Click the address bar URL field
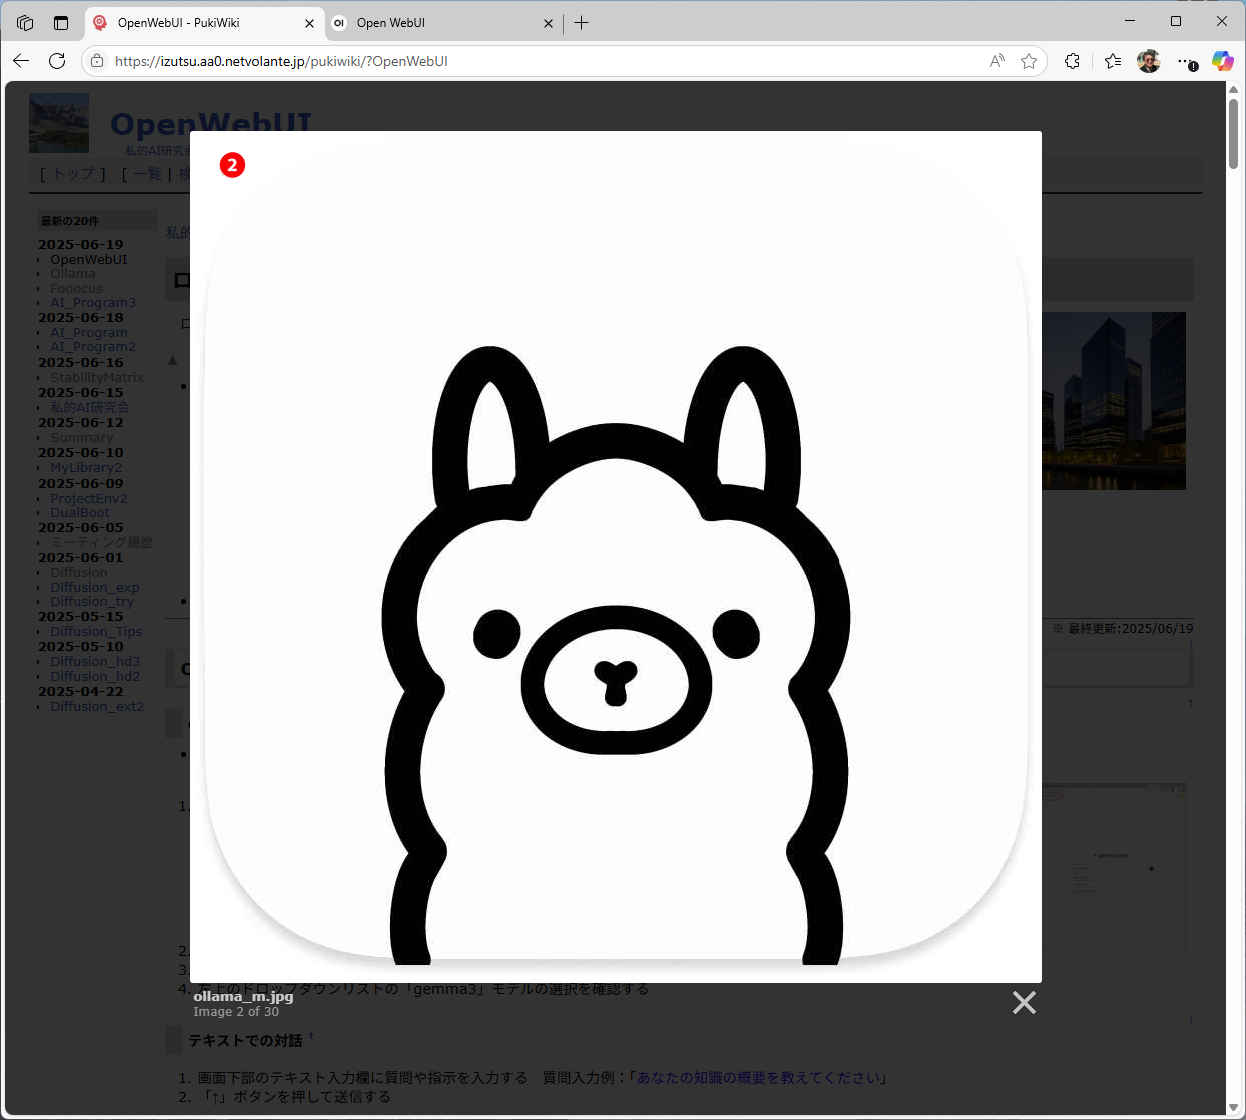Viewport: 1246px width, 1120px height. pos(540,61)
